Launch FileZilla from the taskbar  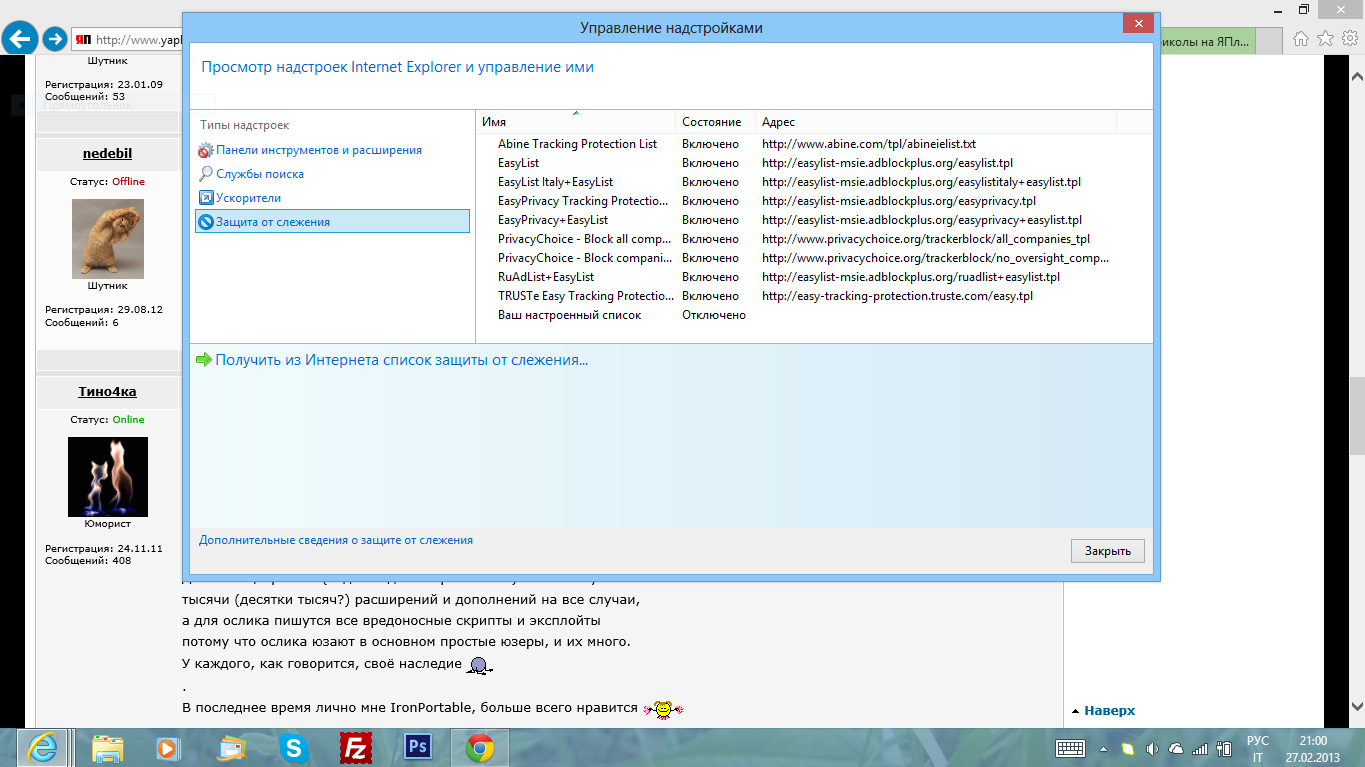(x=356, y=747)
